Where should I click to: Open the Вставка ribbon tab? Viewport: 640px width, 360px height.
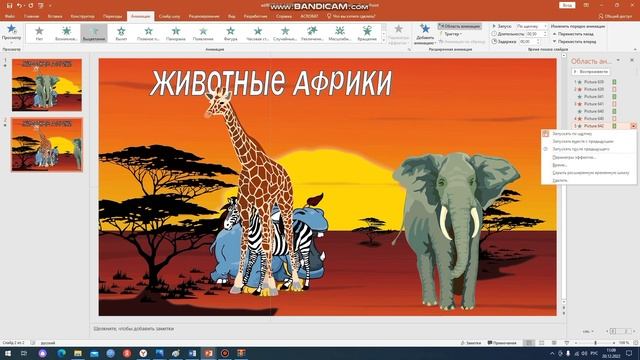pyautogui.click(x=55, y=16)
